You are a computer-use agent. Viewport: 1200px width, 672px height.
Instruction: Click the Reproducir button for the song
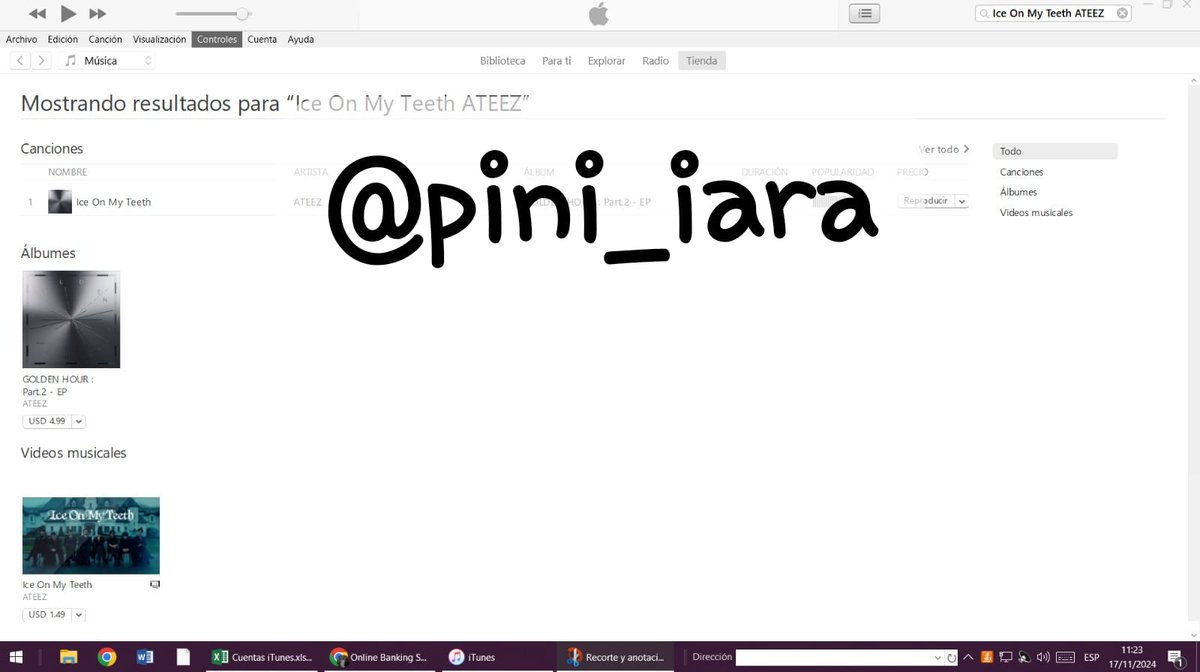coord(925,201)
